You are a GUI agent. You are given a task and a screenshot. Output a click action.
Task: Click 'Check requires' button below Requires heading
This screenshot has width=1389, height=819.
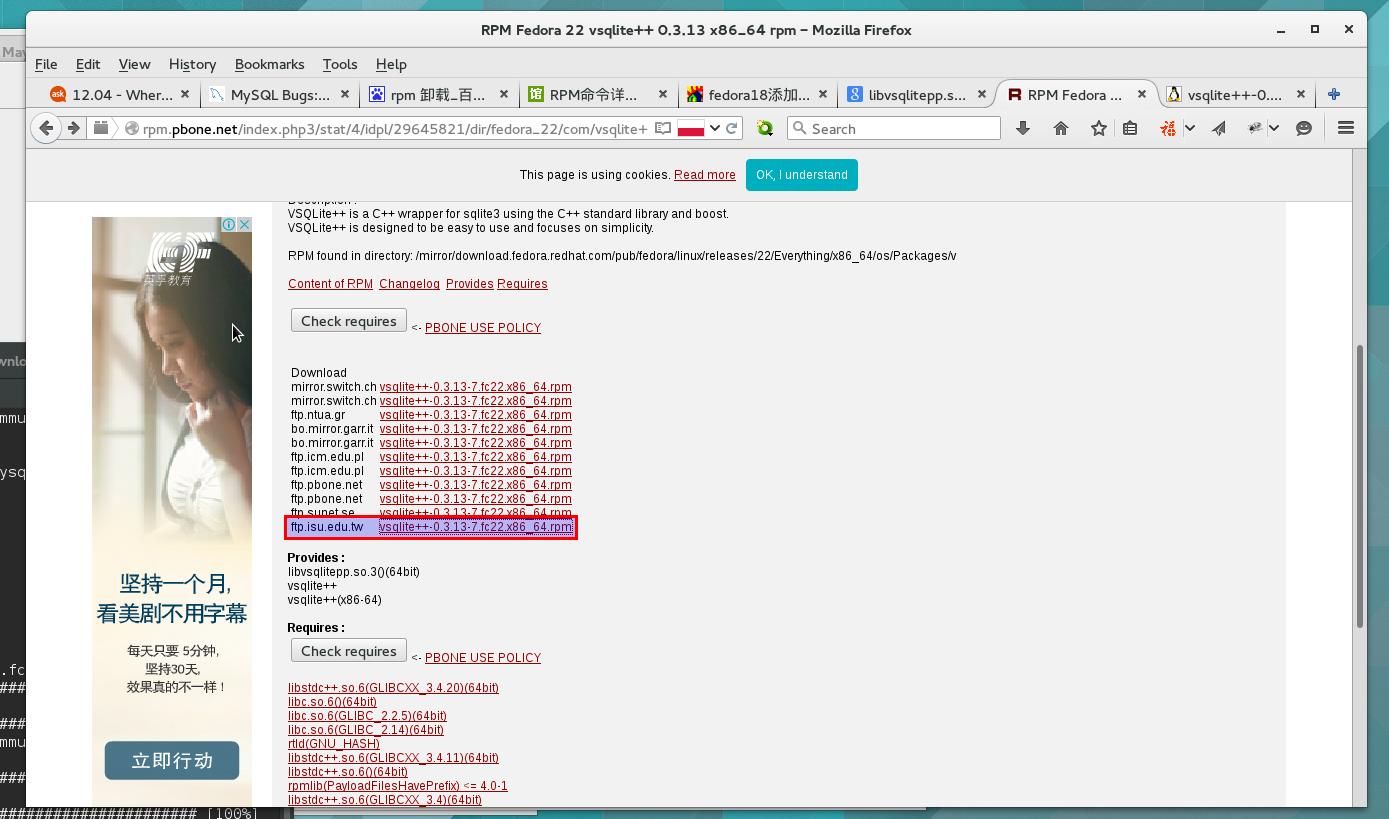(349, 651)
